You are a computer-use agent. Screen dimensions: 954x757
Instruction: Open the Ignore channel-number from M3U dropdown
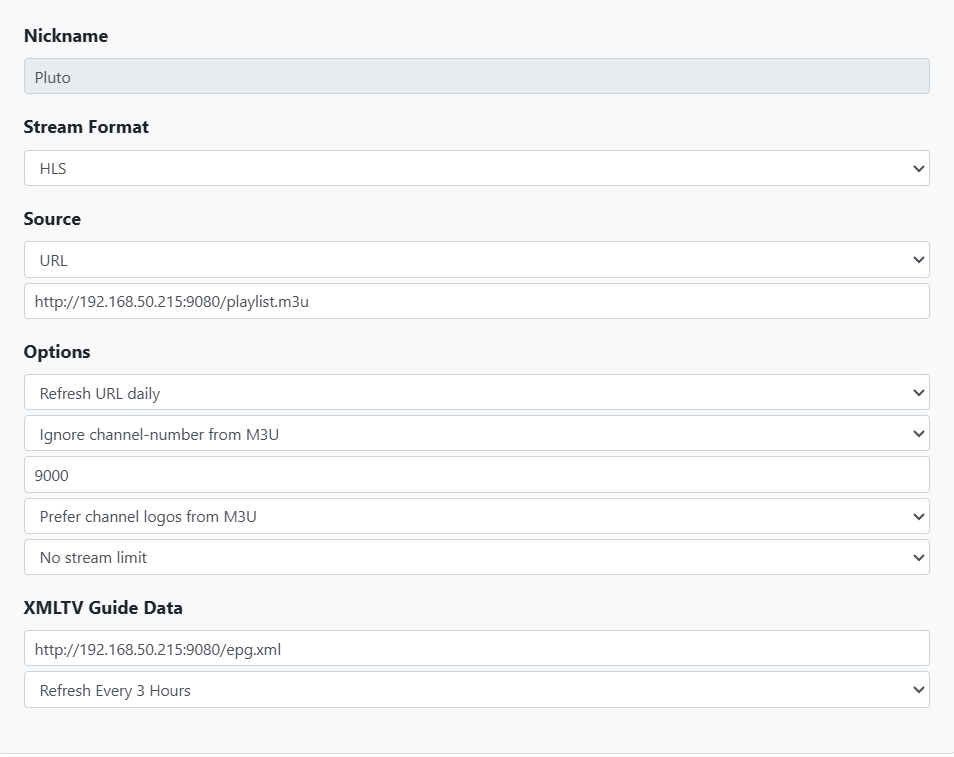476,434
